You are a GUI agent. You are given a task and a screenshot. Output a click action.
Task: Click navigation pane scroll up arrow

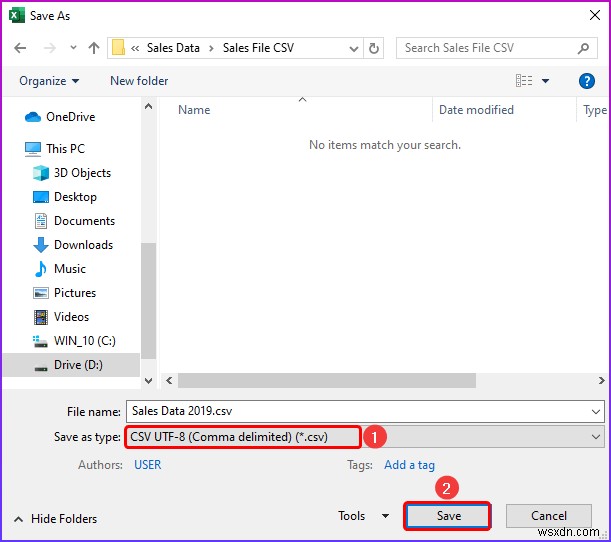pos(148,106)
